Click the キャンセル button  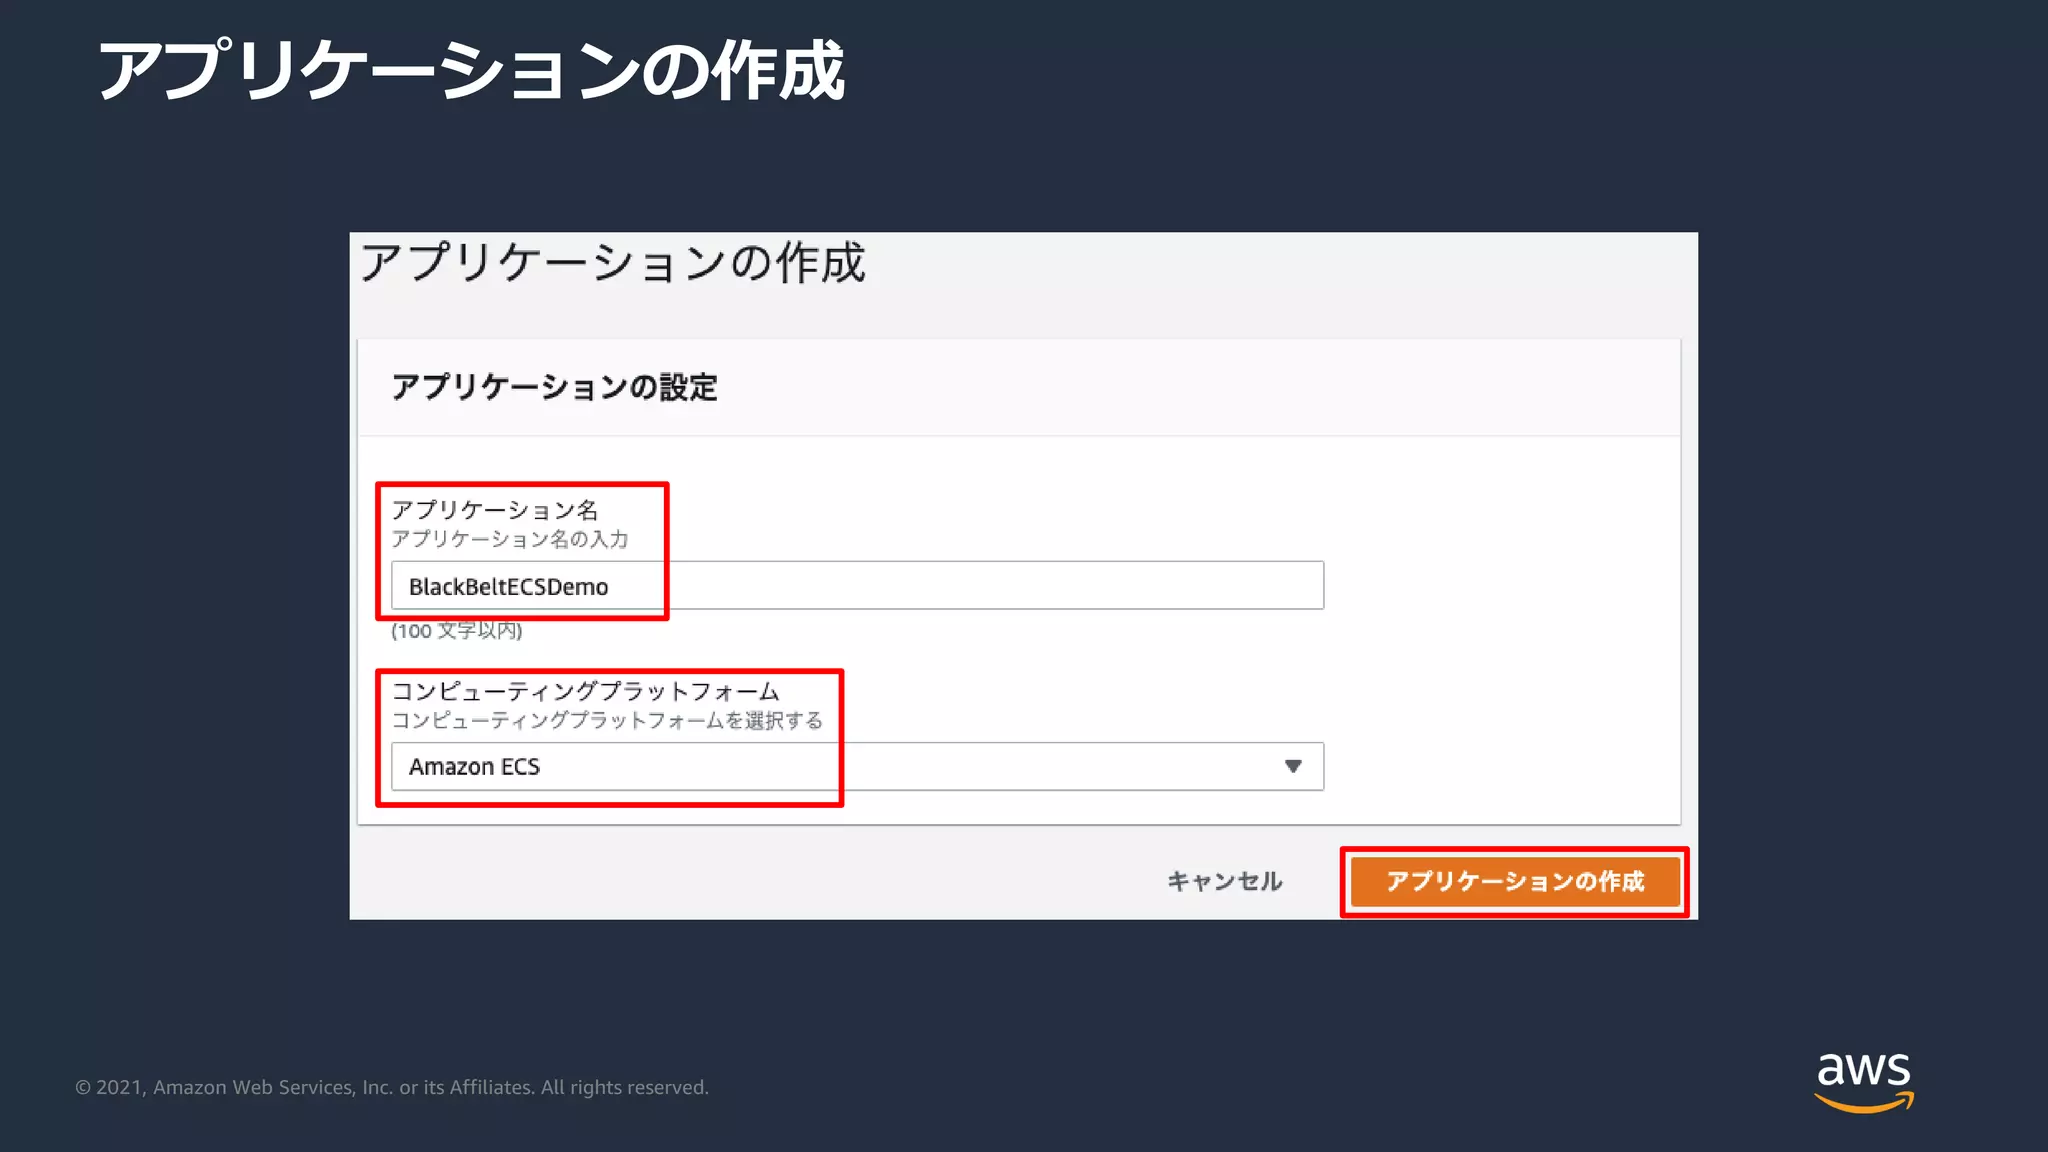[x=1224, y=881]
